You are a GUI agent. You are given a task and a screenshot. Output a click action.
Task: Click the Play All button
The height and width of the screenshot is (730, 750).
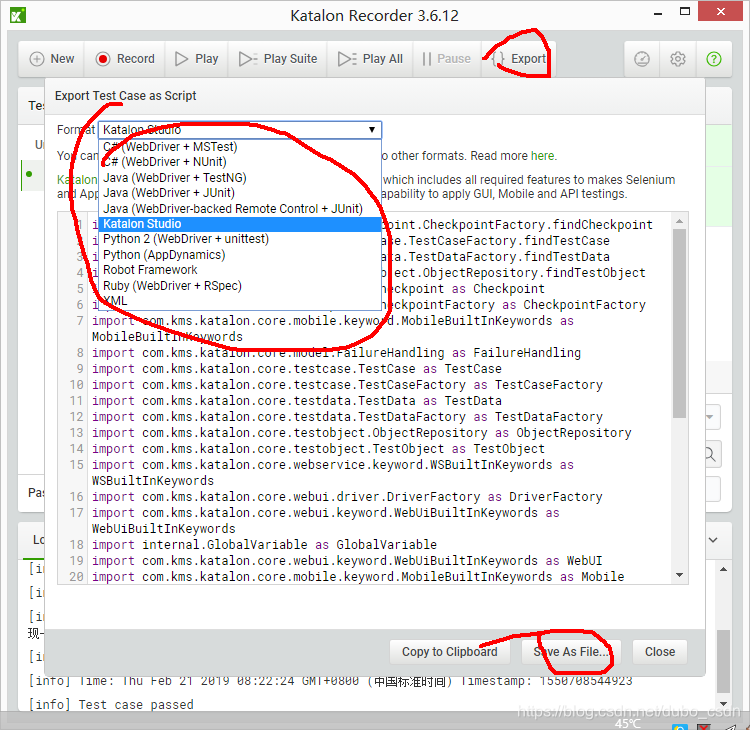pyautogui.click(x=370, y=59)
